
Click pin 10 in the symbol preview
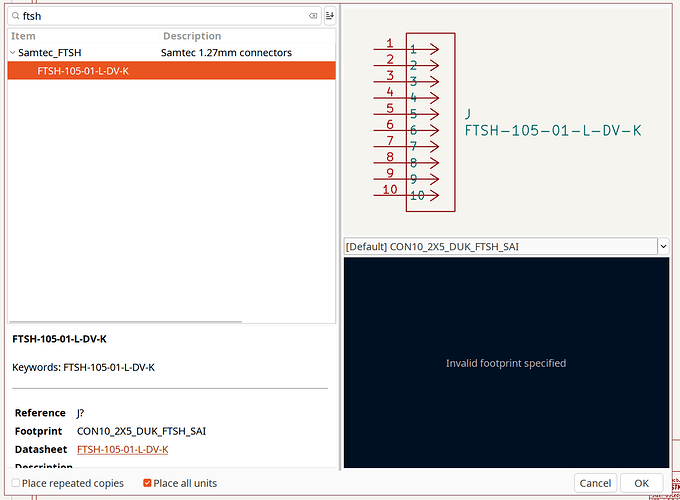[406, 195]
